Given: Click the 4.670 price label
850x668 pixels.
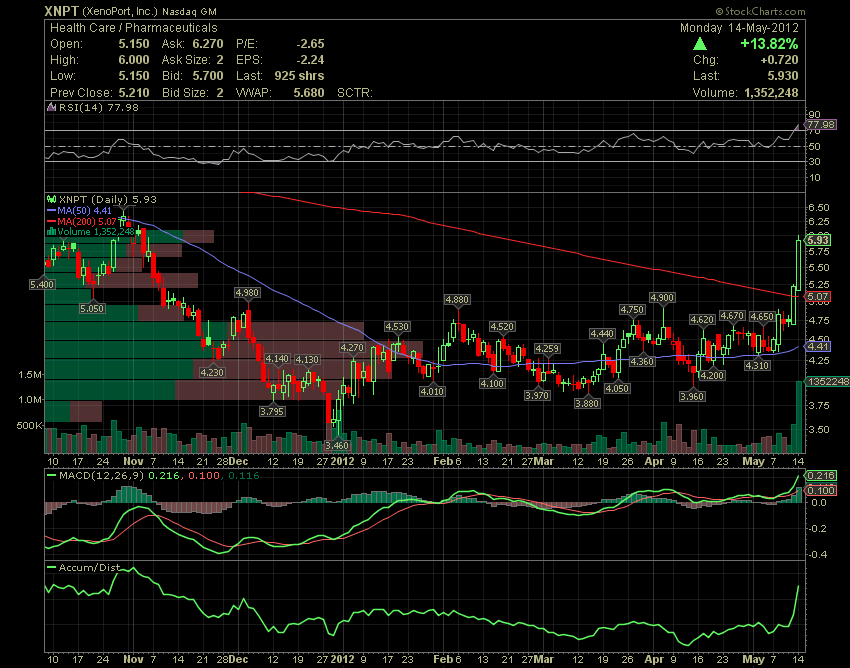Looking at the screenshot, I should click(x=732, y=316).
